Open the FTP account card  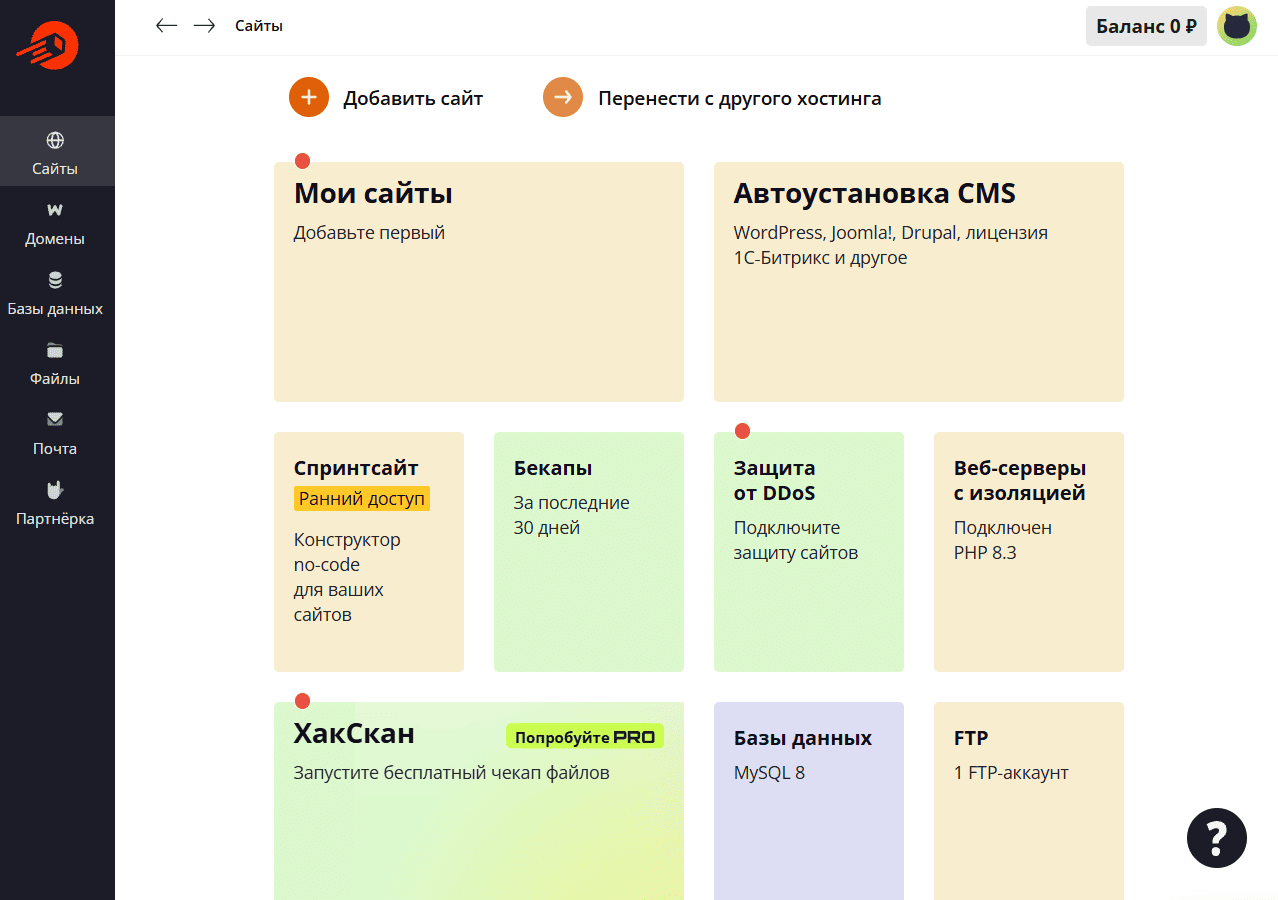click(x=1028, y=800)
